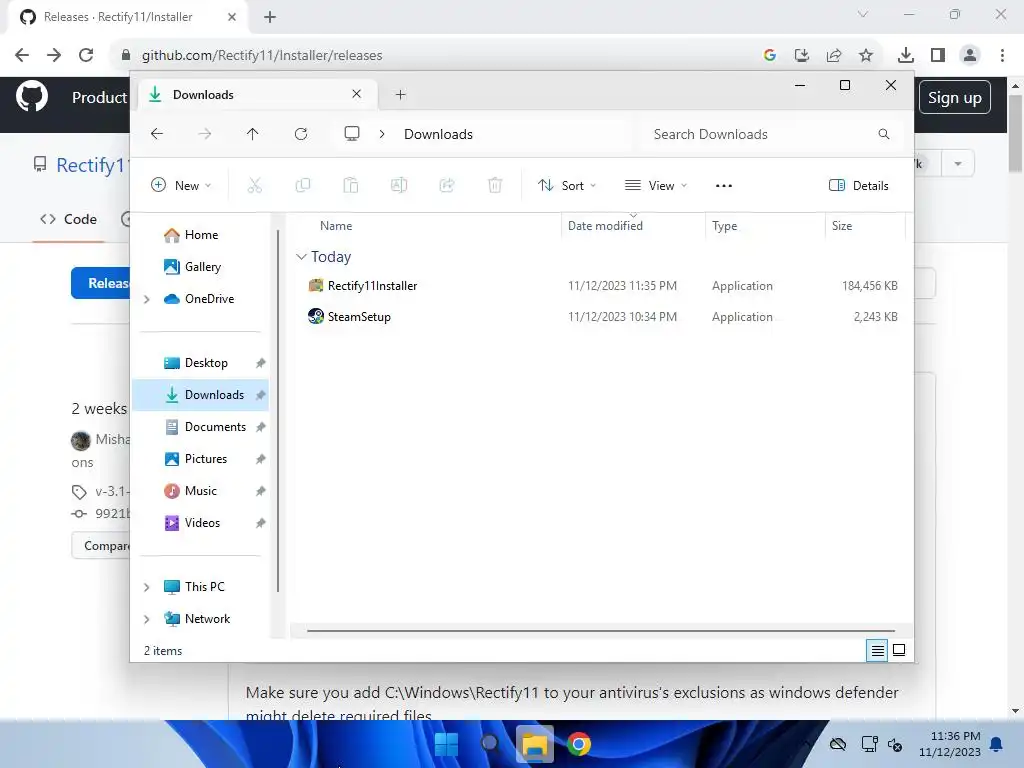Screen dimensions: 1024x768
Task: Open the Code tab on GitHub
Action: coord(69,219)
